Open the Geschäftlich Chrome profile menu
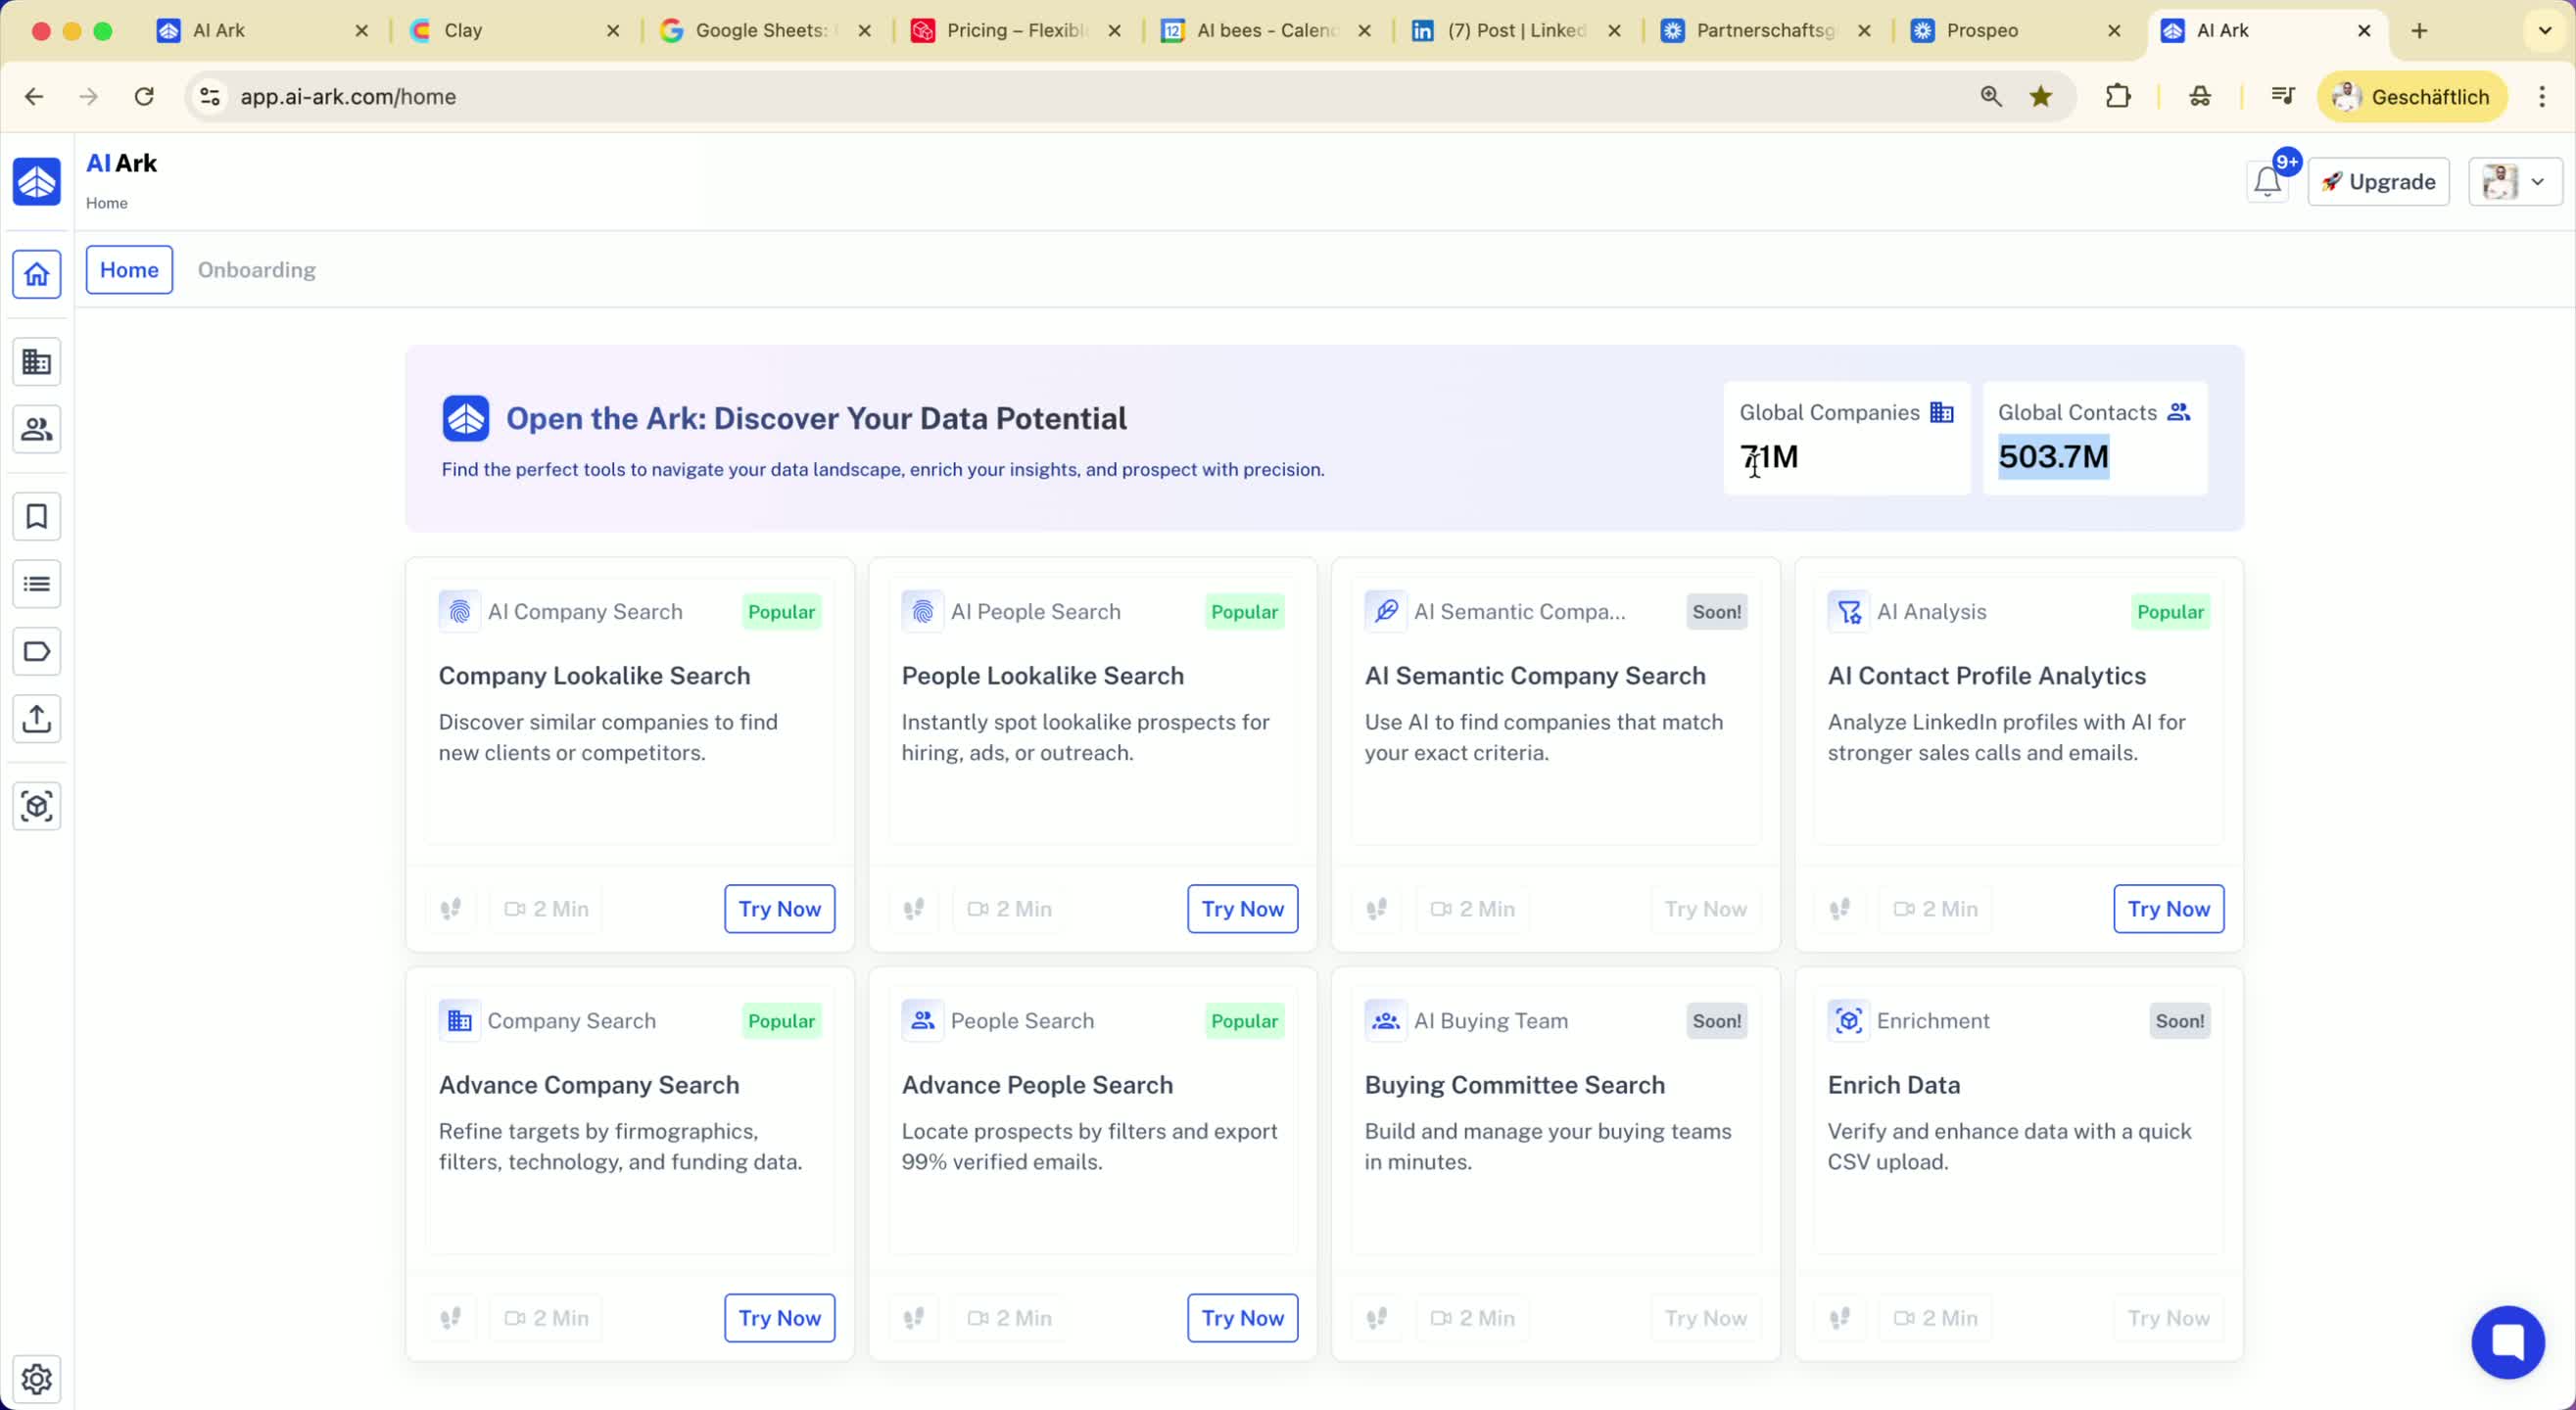The width and height of the screenshot is (2576, 1410). coord(2411,97)
